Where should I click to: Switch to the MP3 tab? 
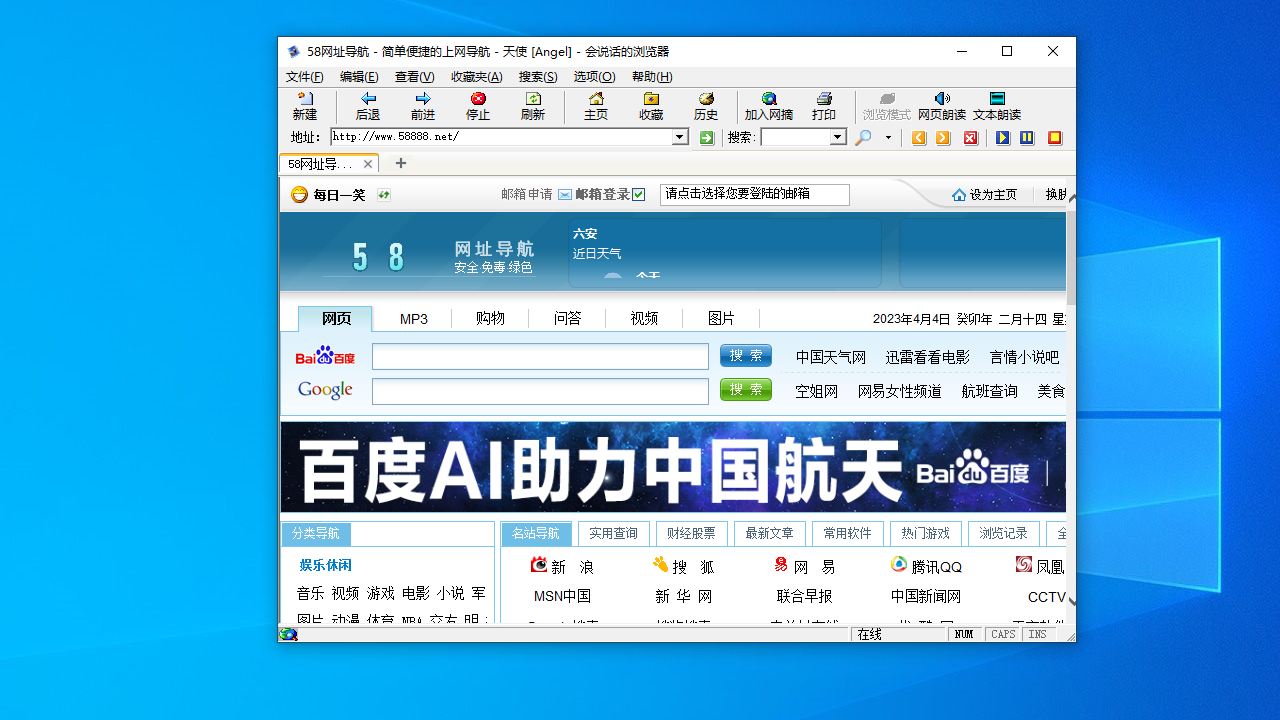click(x=413, y=318)
